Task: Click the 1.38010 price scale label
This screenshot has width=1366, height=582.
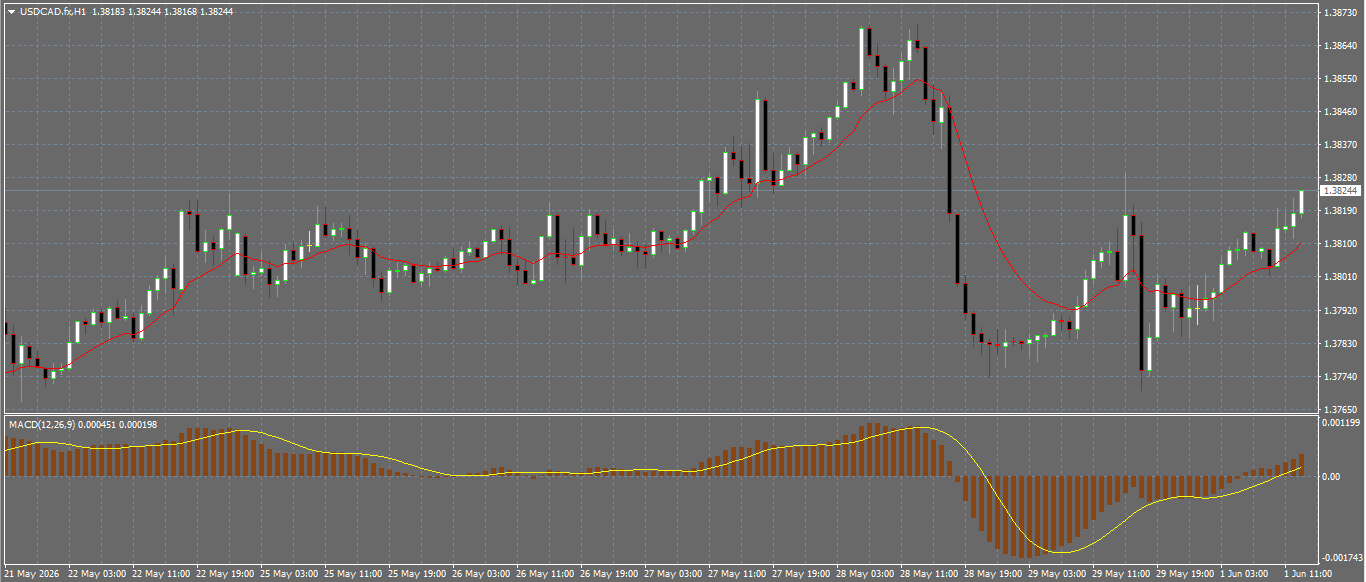Action: tap(1339, 277)
